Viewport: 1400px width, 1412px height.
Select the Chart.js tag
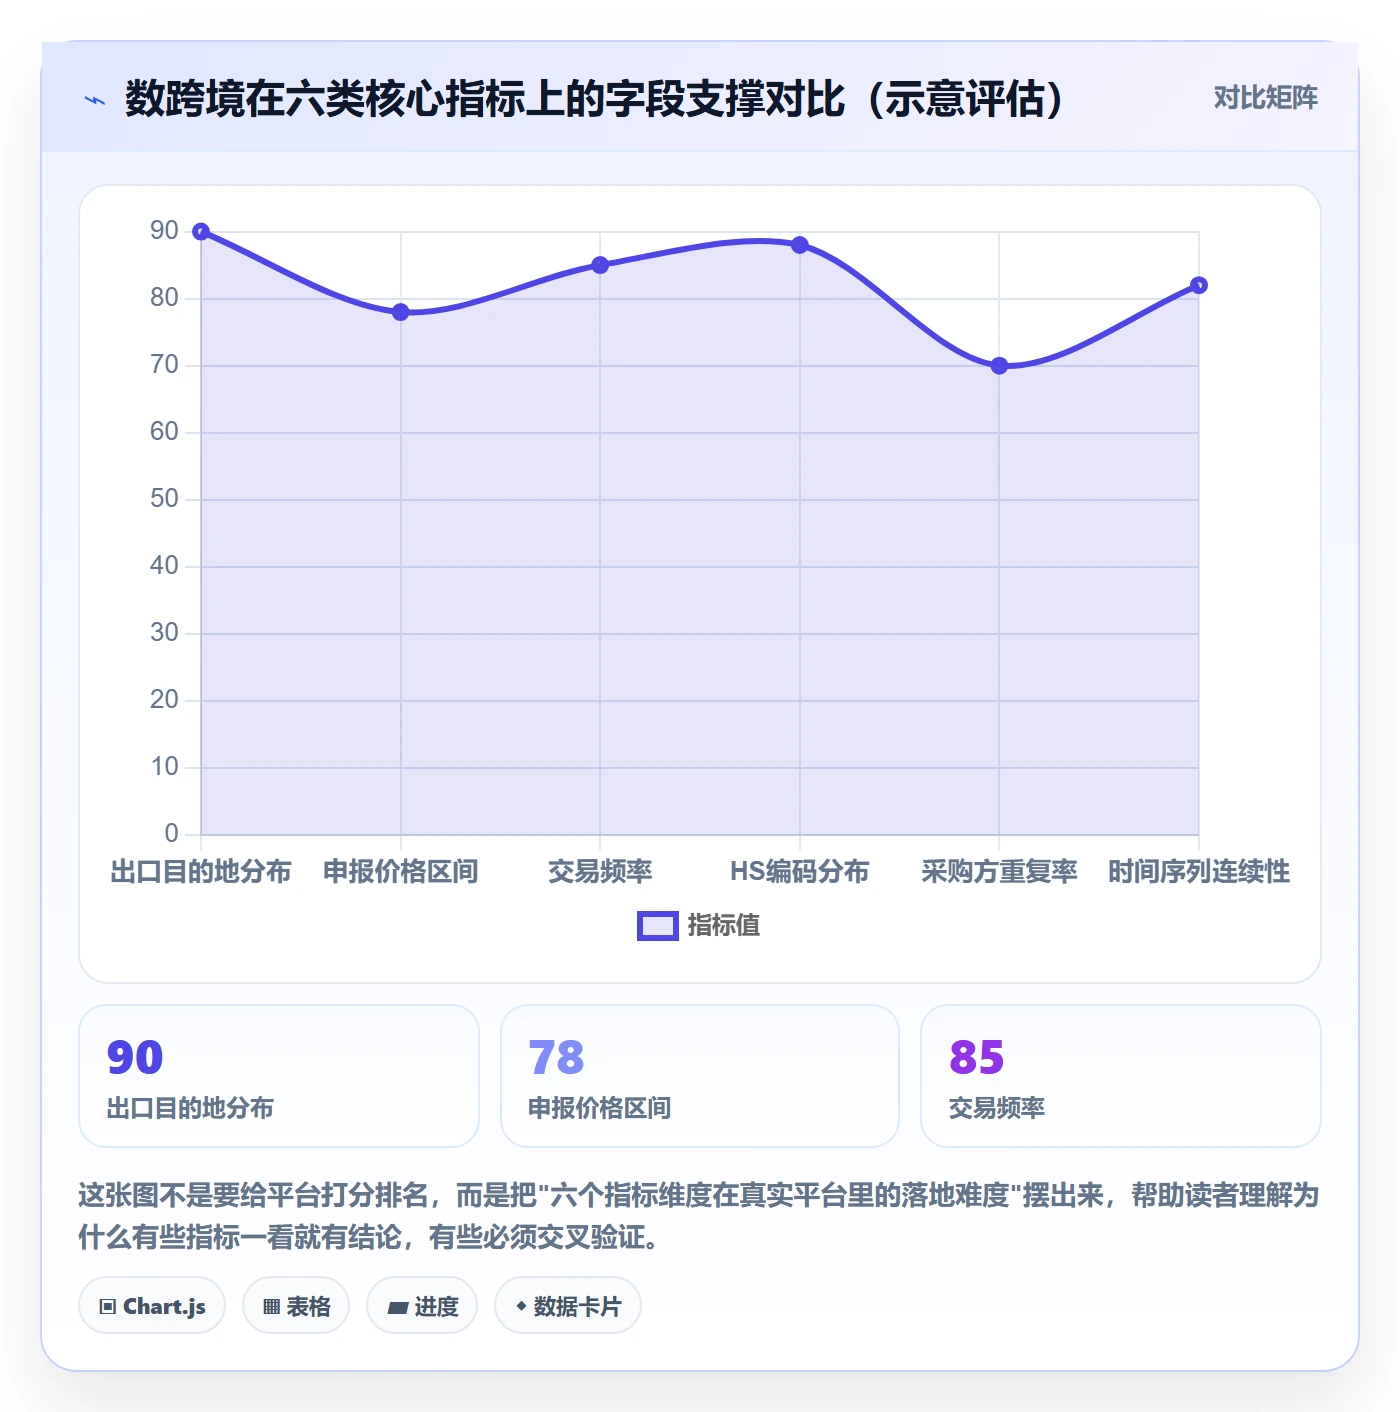tap(152, 1306)
